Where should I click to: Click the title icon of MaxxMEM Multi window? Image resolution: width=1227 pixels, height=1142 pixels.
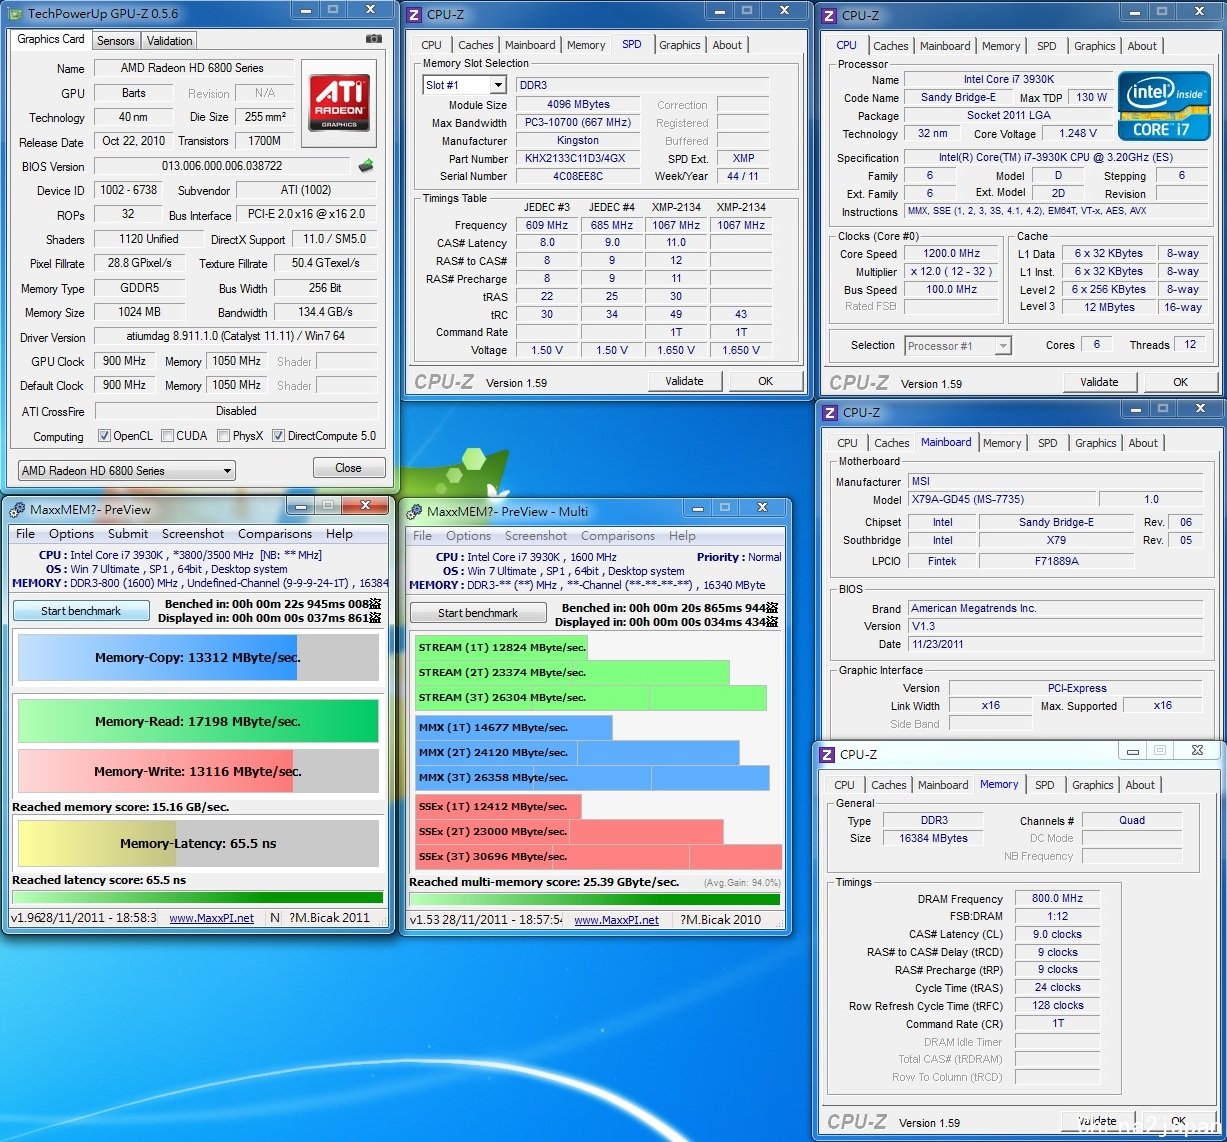415,511
